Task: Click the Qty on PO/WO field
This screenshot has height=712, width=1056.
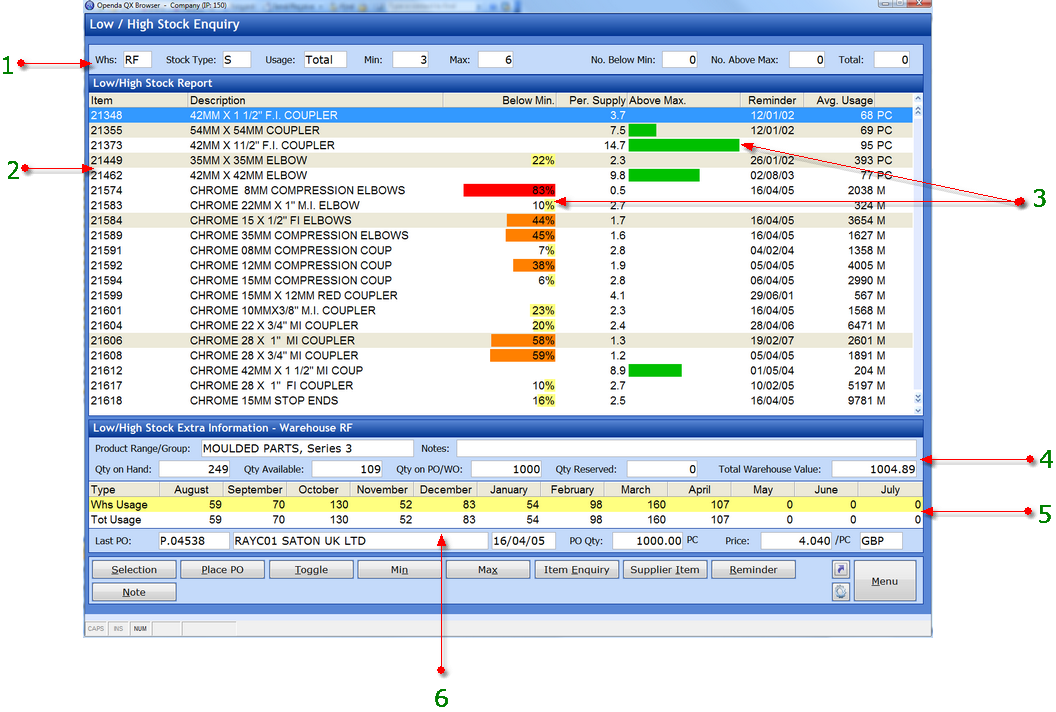Action: [506, 469]
